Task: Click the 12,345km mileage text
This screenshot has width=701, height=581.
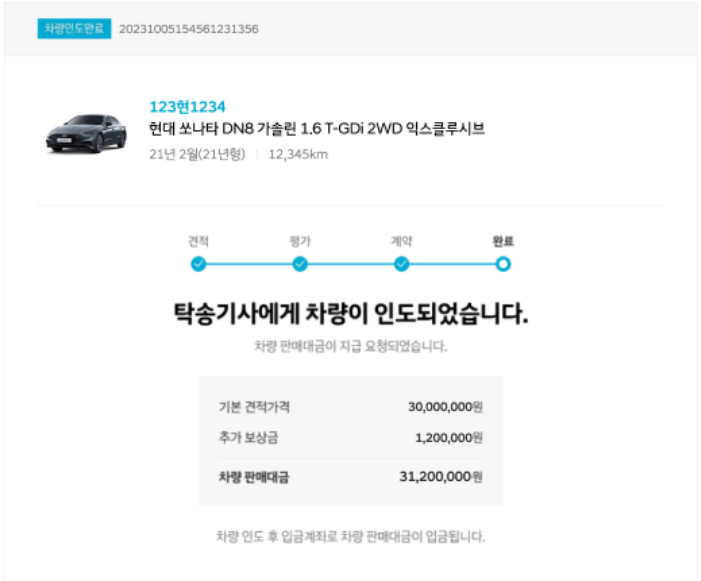Action: tap(298, 154)
